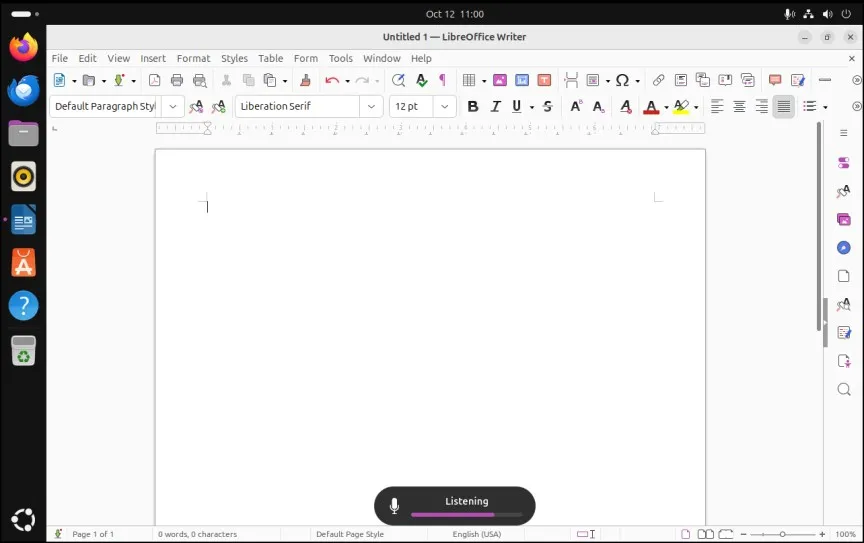864x543 pixels.
Task: Open the Save dropdown arrow
Action: tap(133, 81)
